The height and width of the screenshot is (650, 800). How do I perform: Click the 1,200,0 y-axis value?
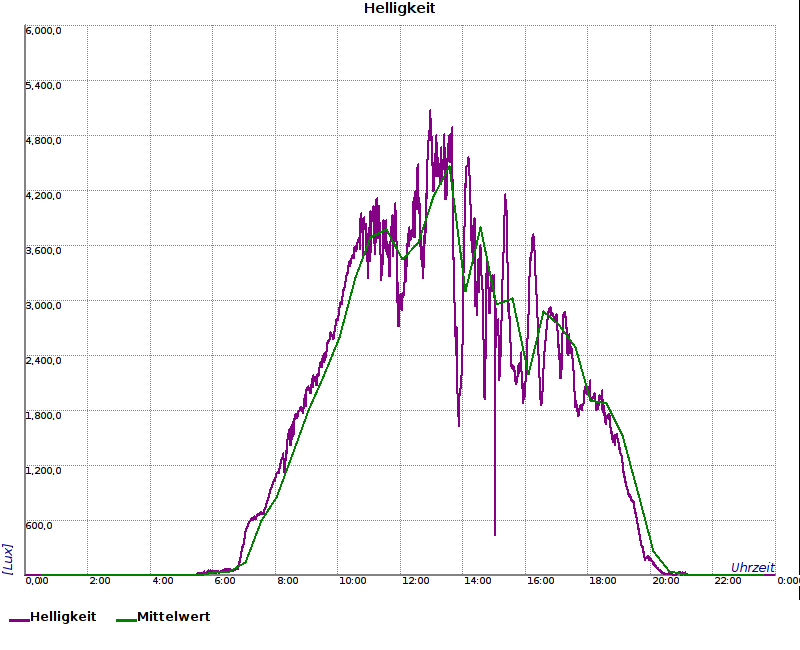(x=43, y=470)
